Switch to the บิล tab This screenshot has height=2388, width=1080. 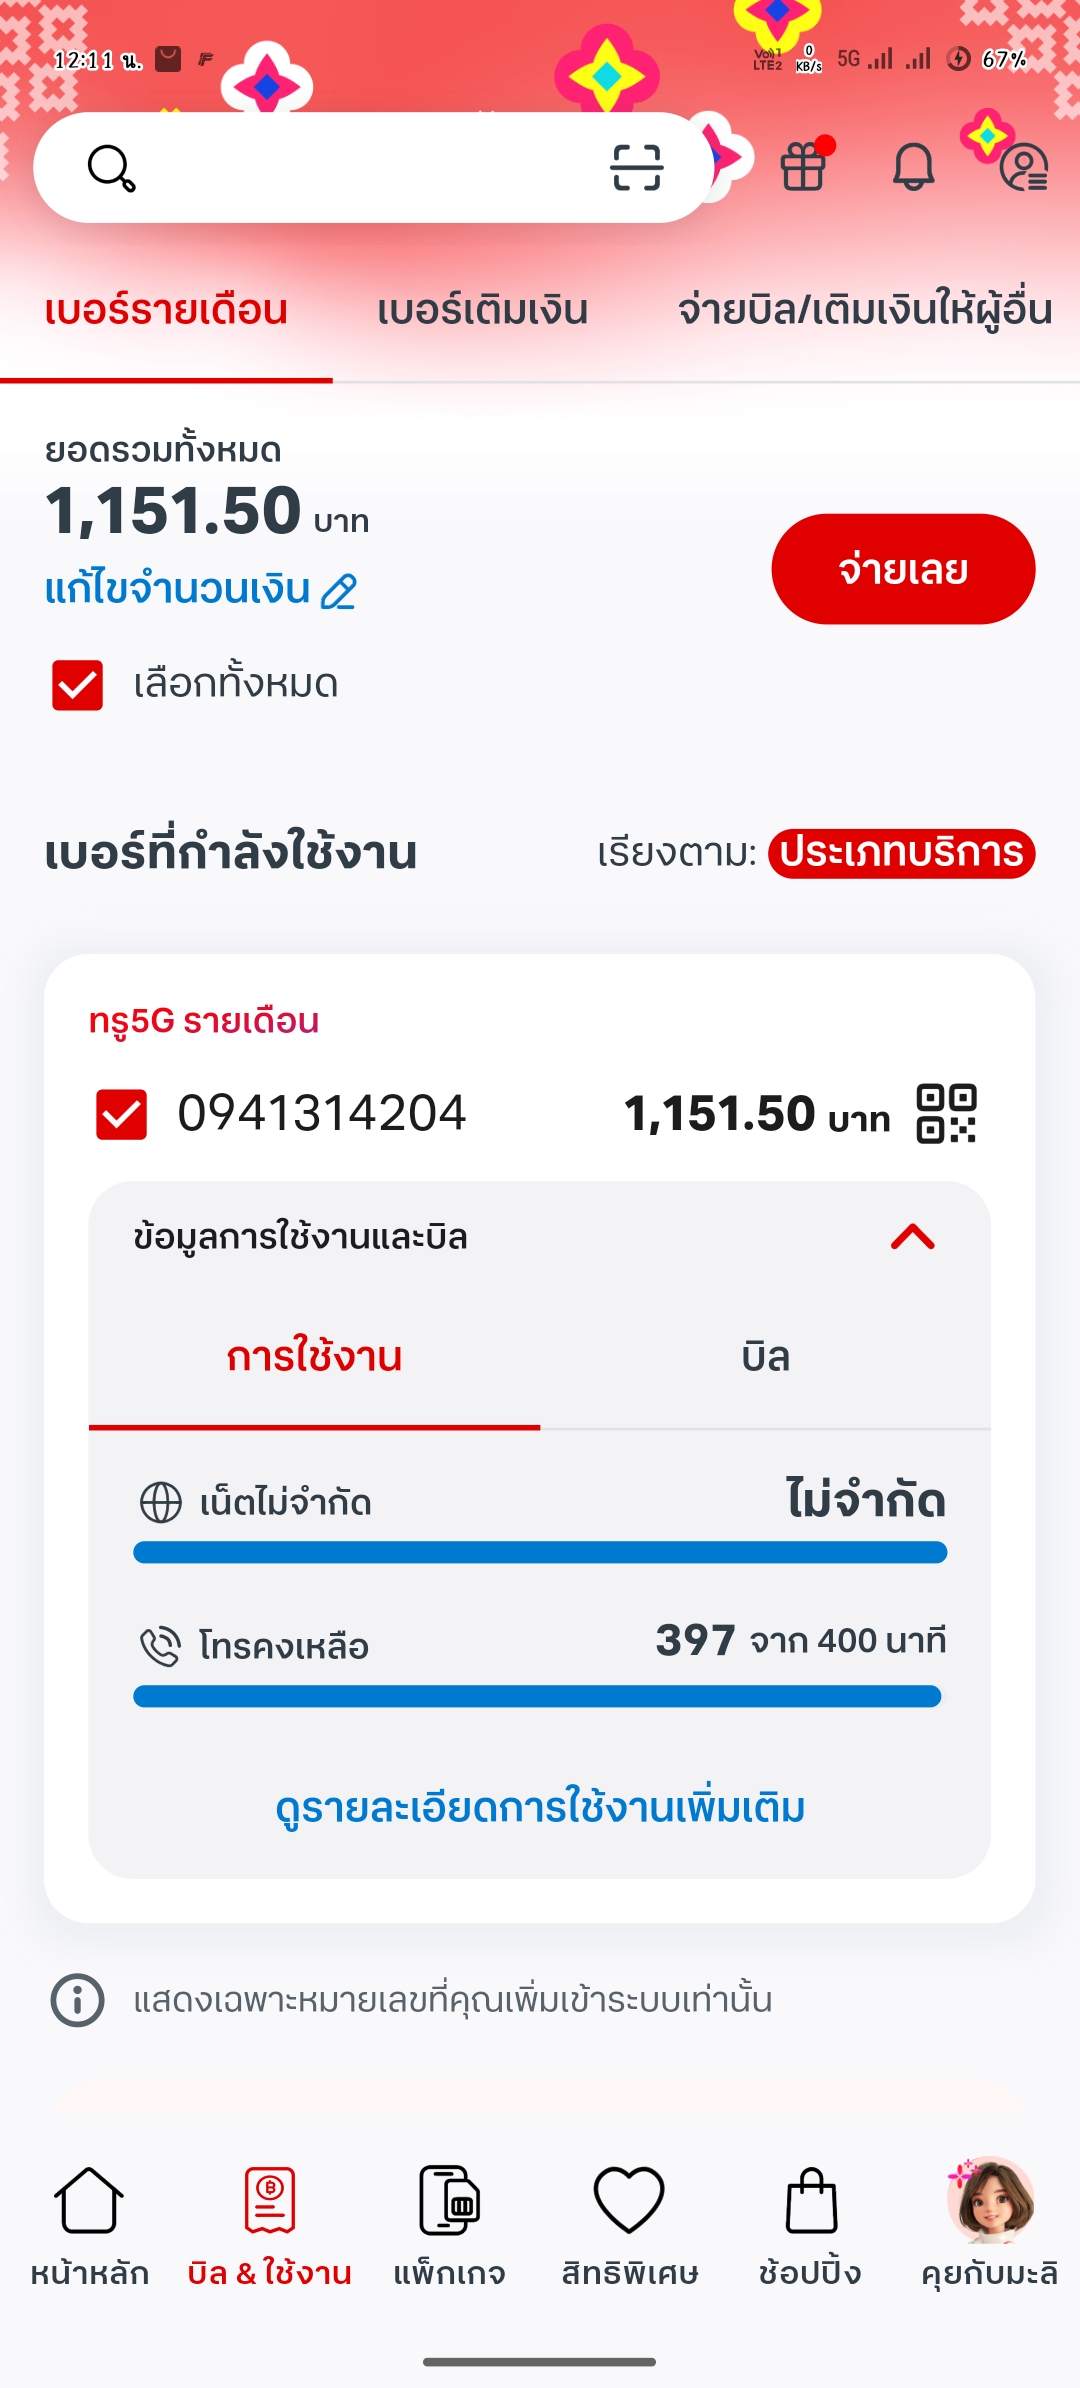coord(766,1357)
